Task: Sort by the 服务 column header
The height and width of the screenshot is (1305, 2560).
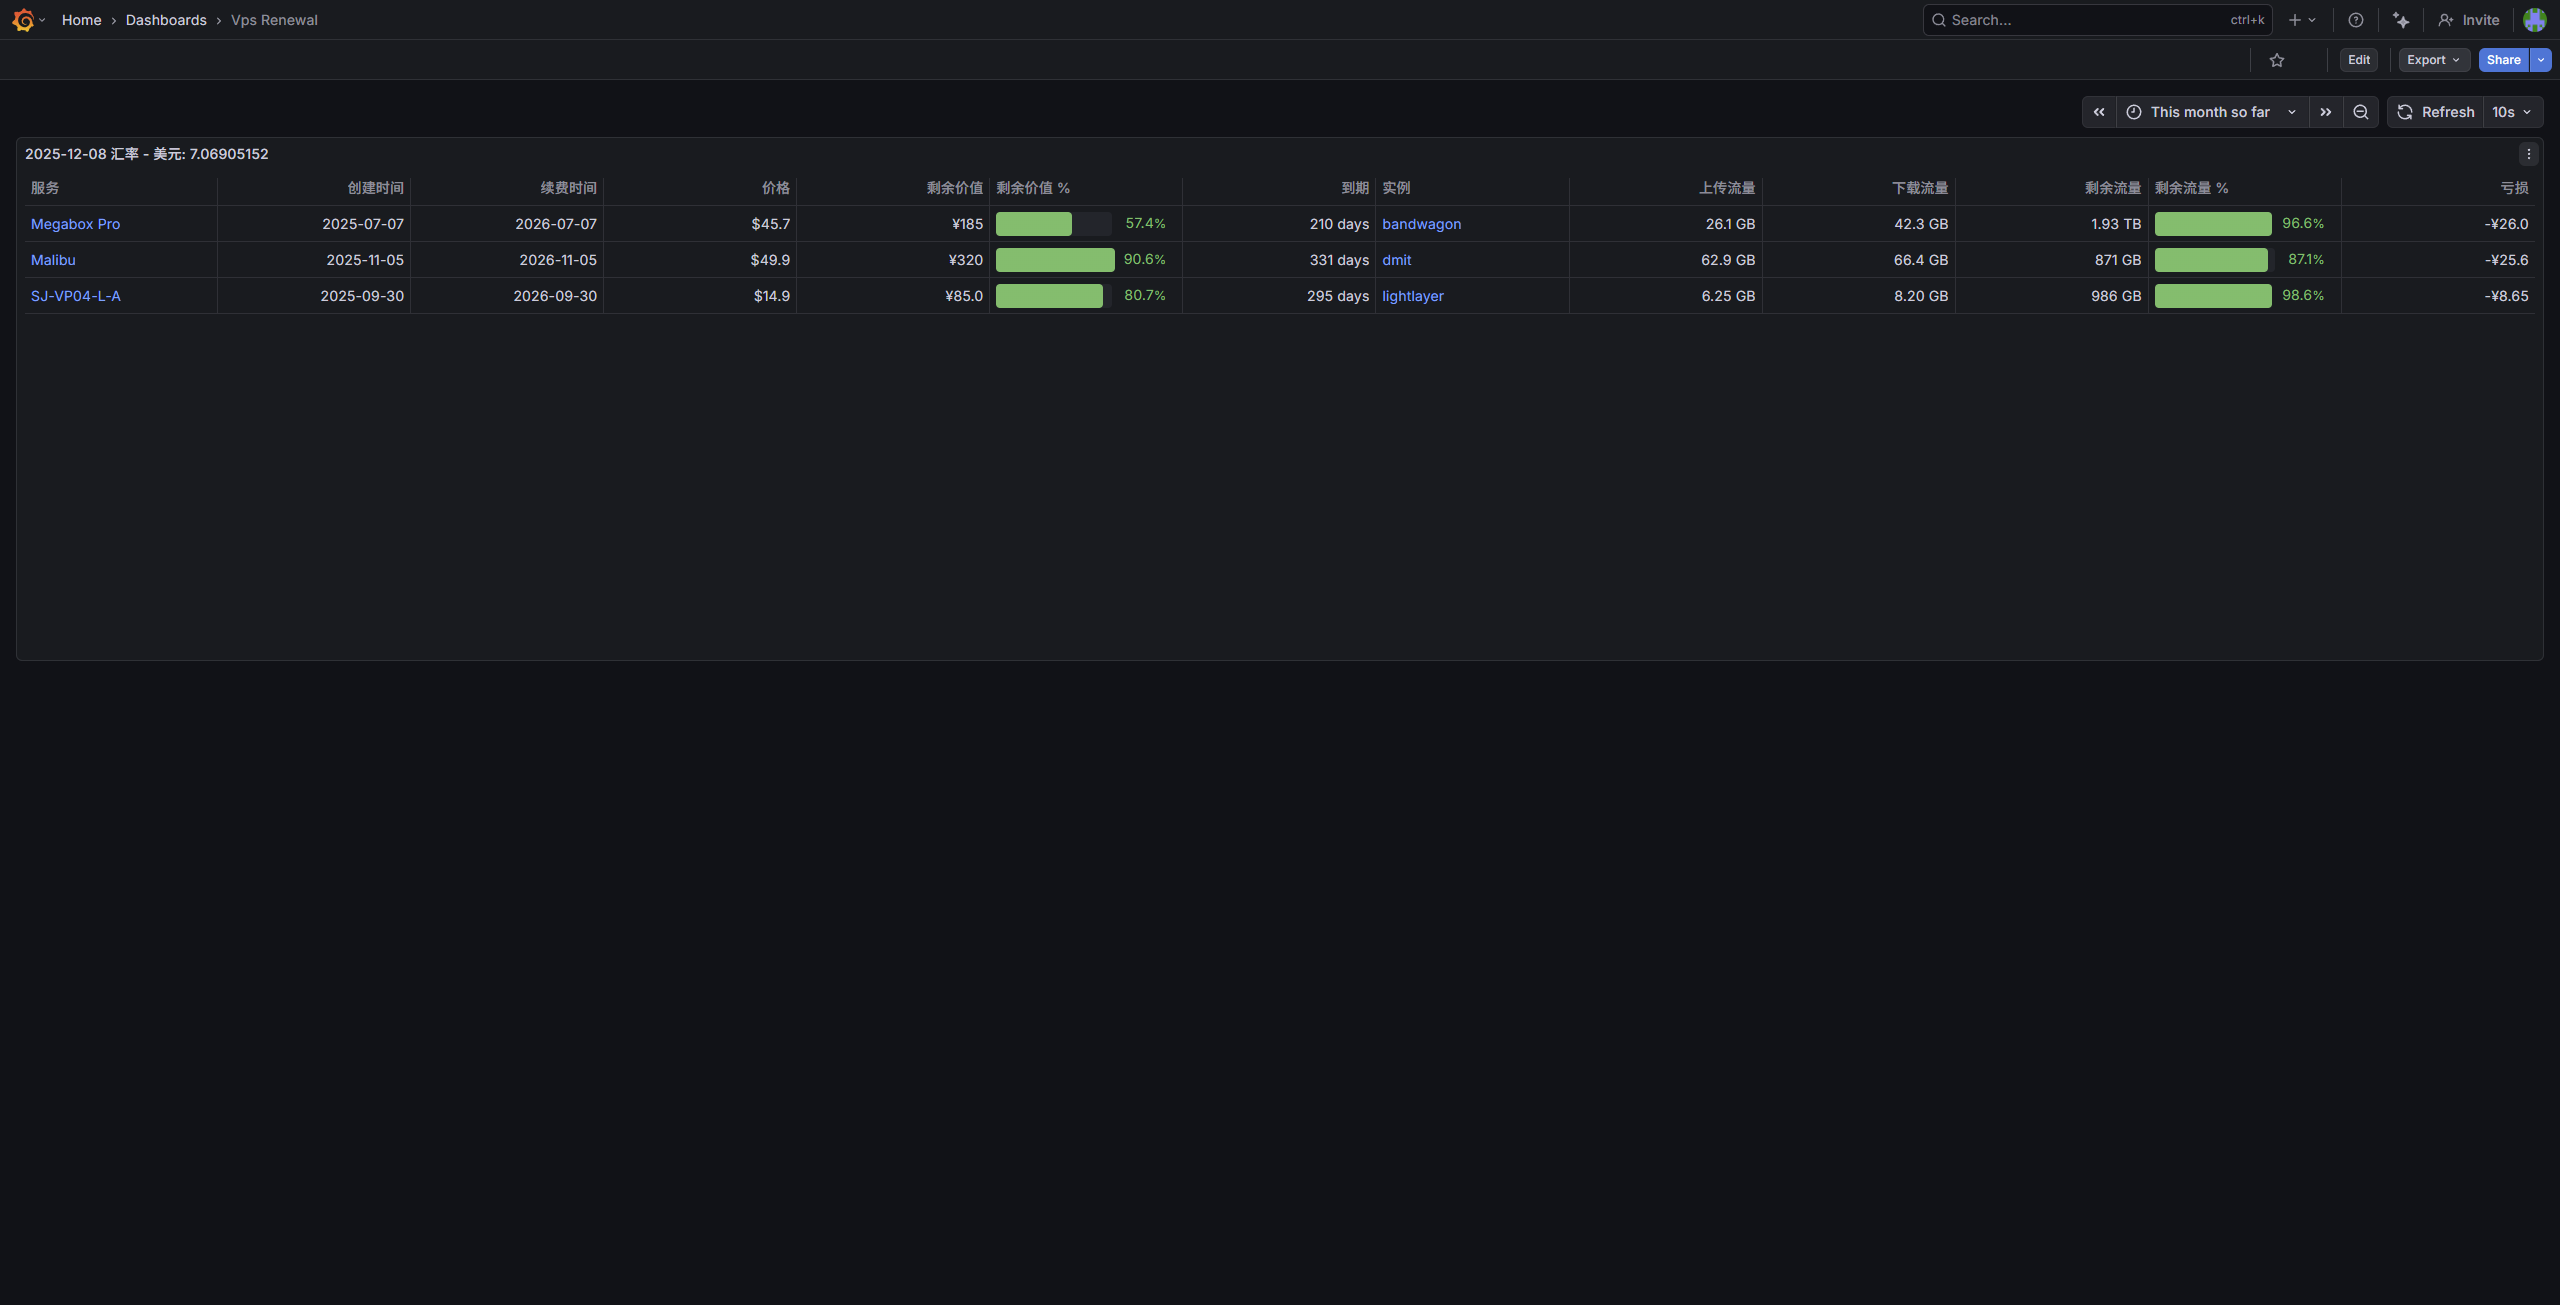Action: point(45,188)
